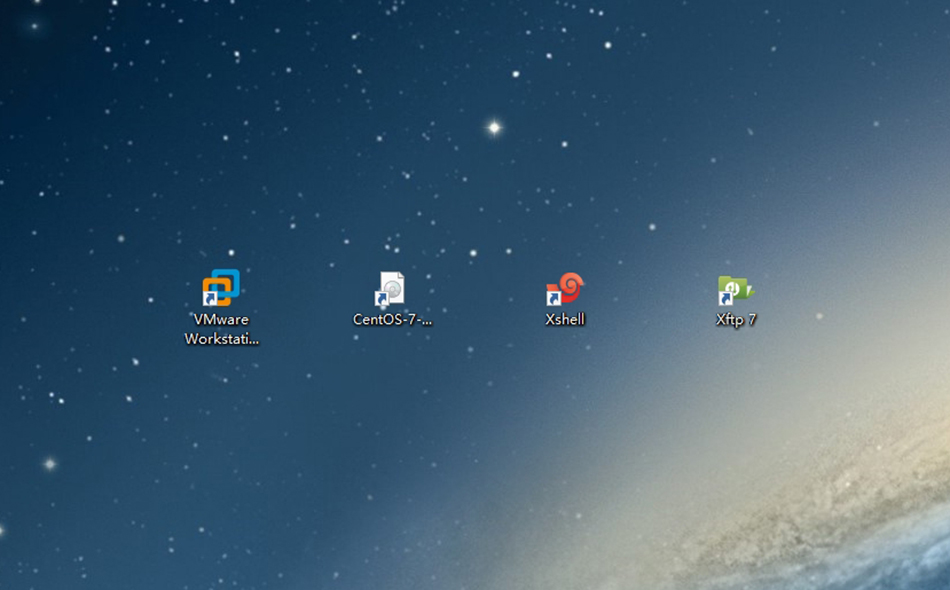Screen dimensions: 950x590
Task: Click the shortcut arrow on CentOS-7 icon
Action: (381, 299)
